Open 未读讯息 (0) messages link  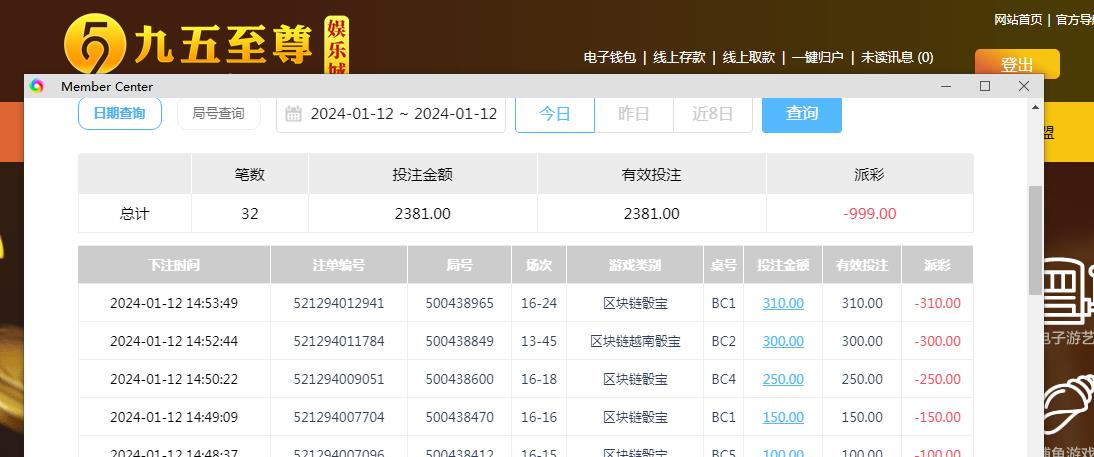click(x=897, y=57)
